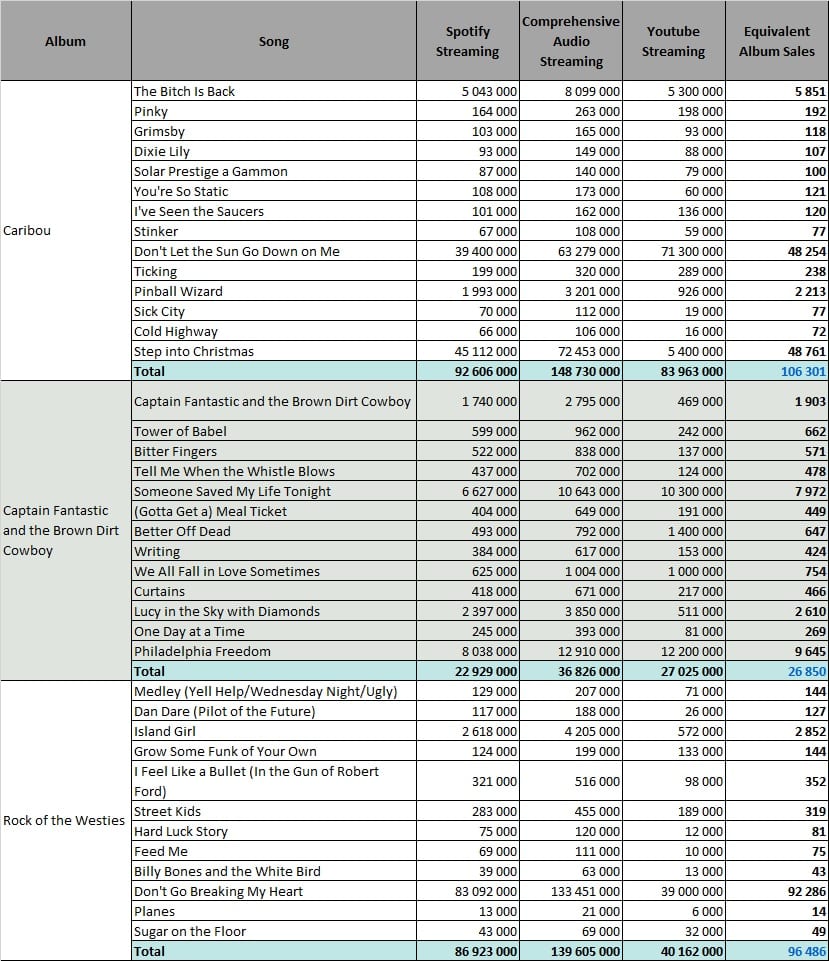Select the Stinker song cell
The image size is (829, 961).
(274, 231)
